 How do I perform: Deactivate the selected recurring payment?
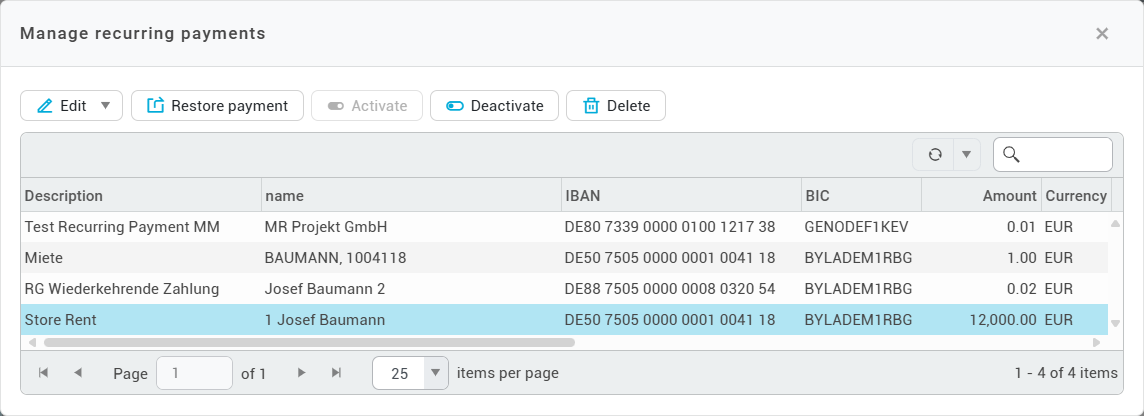click(x=494, y=106)
